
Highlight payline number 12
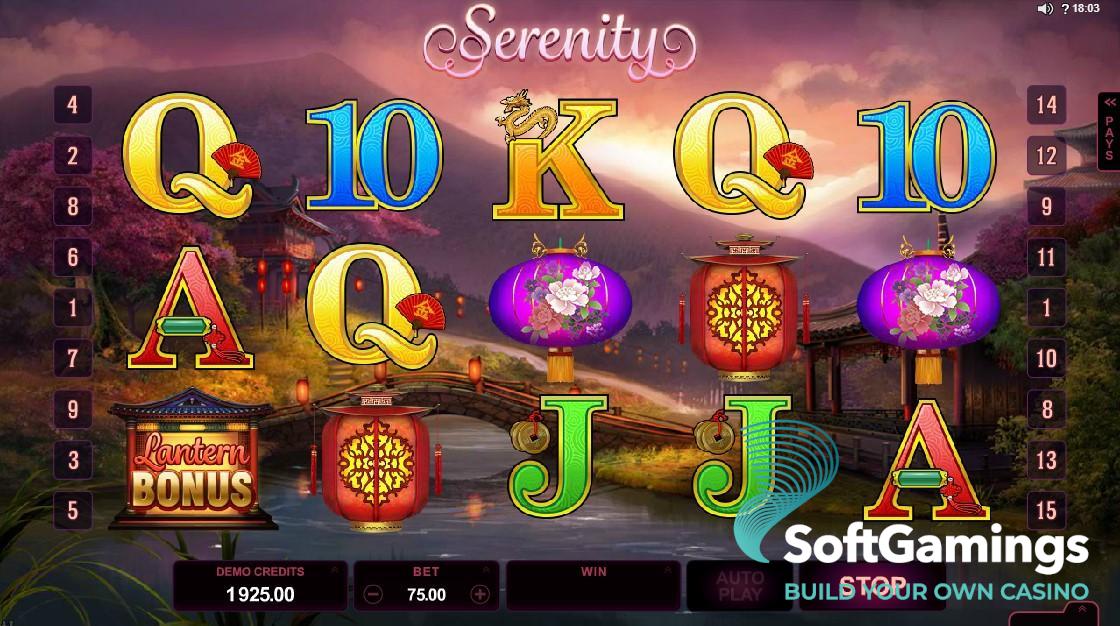coord(1046,156)
